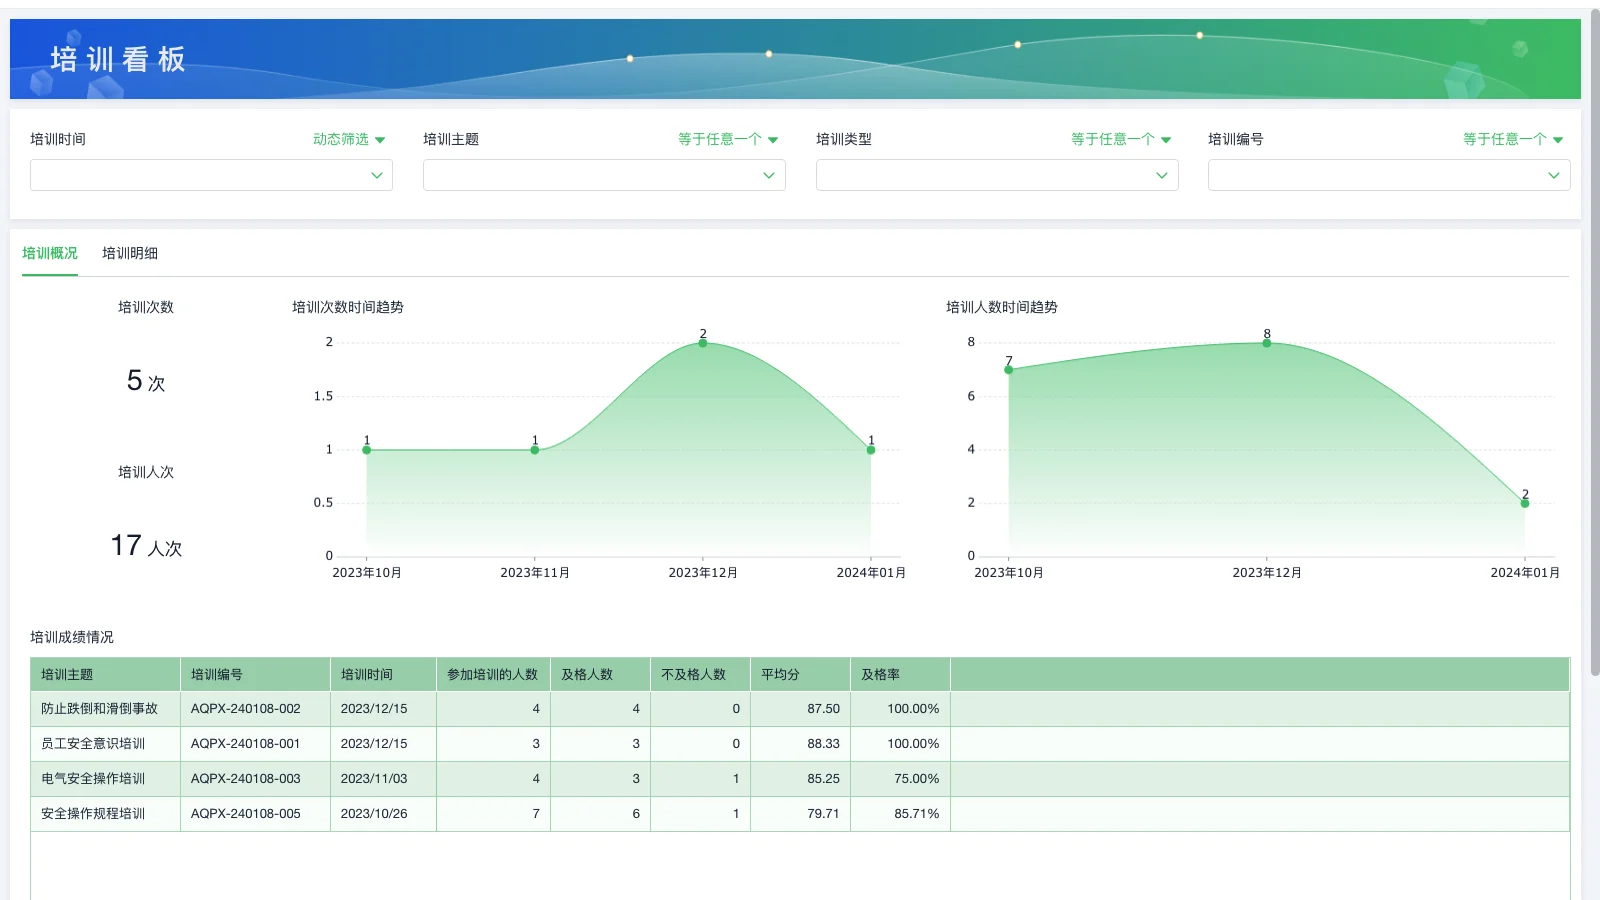Sort by the 及格率 column header
The image size is (1600, 900).
click(x=881, y=675)
